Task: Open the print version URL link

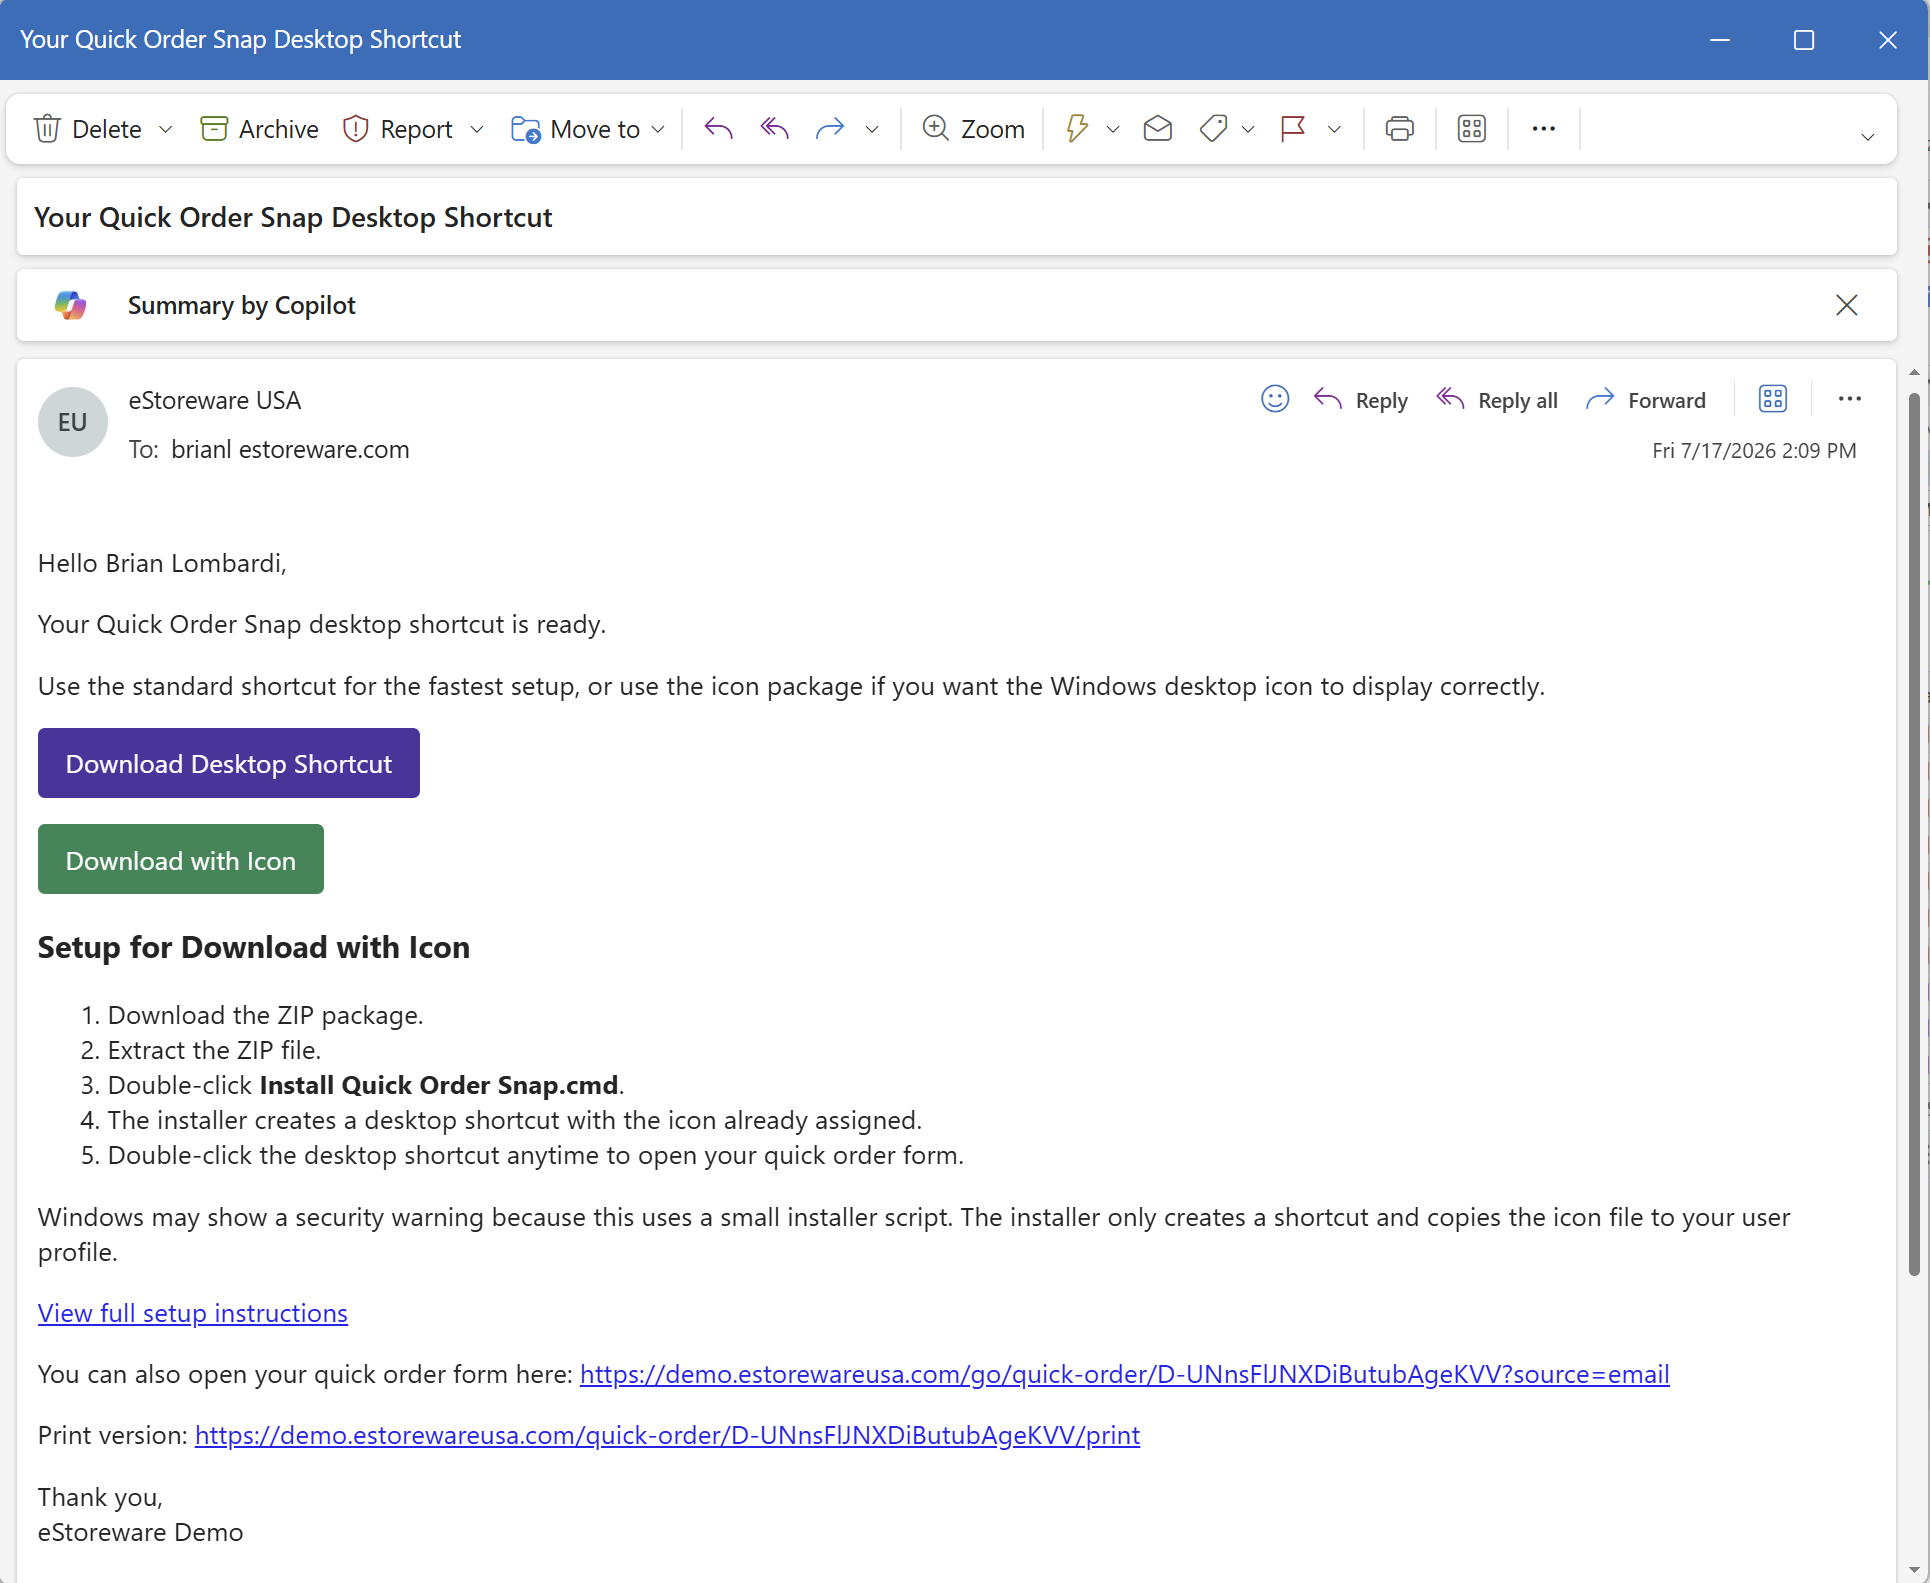Action: 667,1435
